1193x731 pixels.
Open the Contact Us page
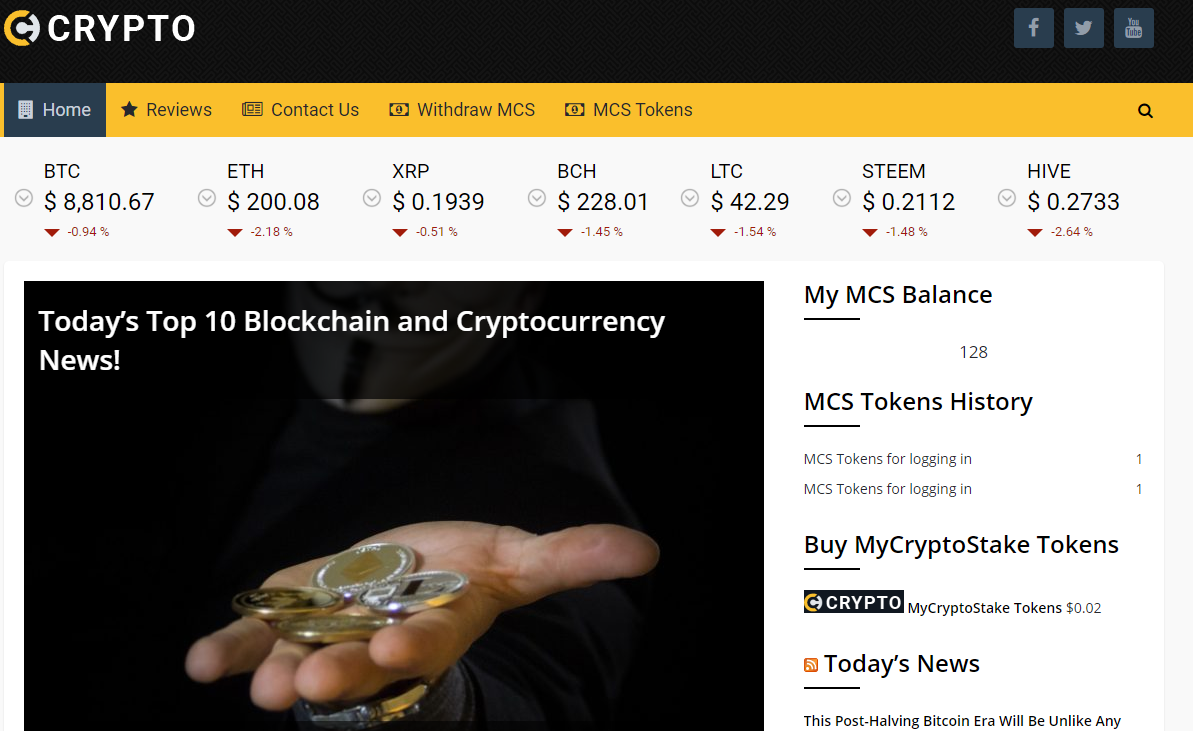(x=301, y=110)
